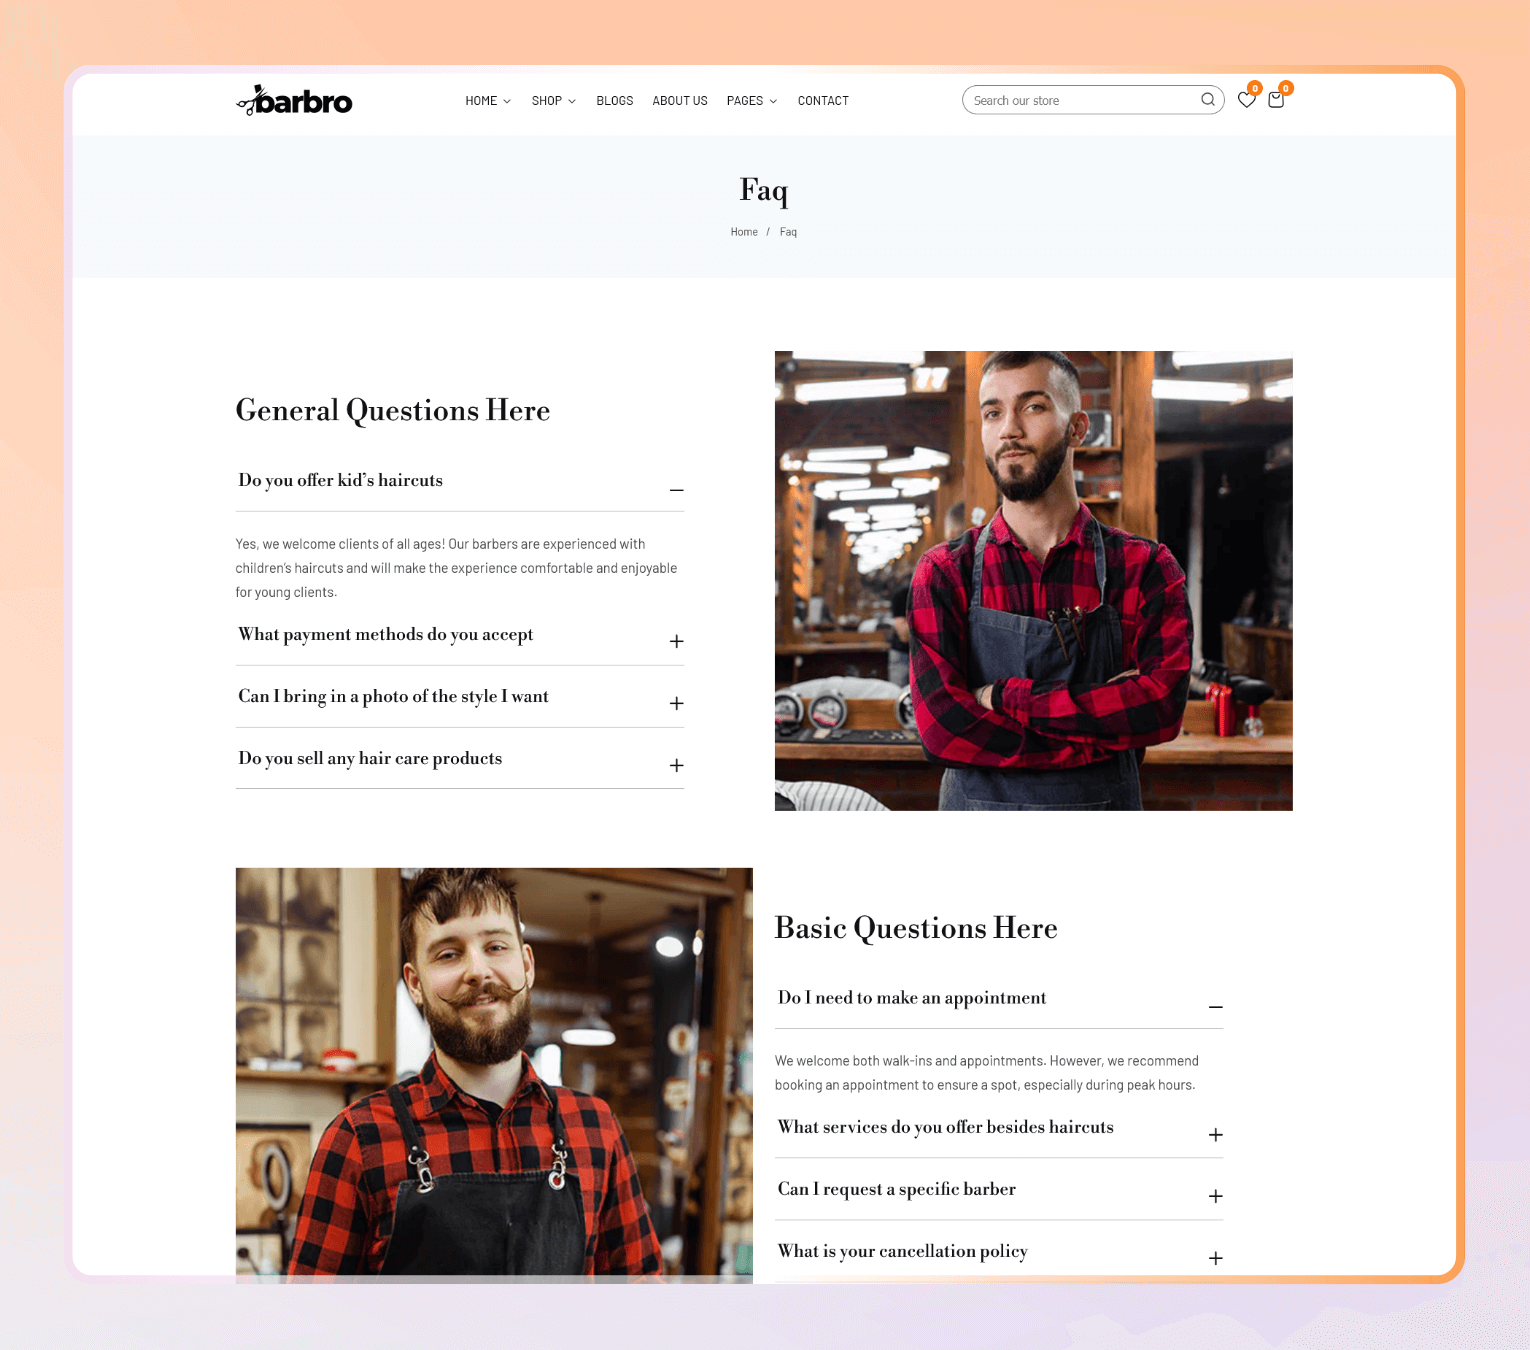Click the 'General Questions Here' heading

pyautogui.click(x=393, y=410)
